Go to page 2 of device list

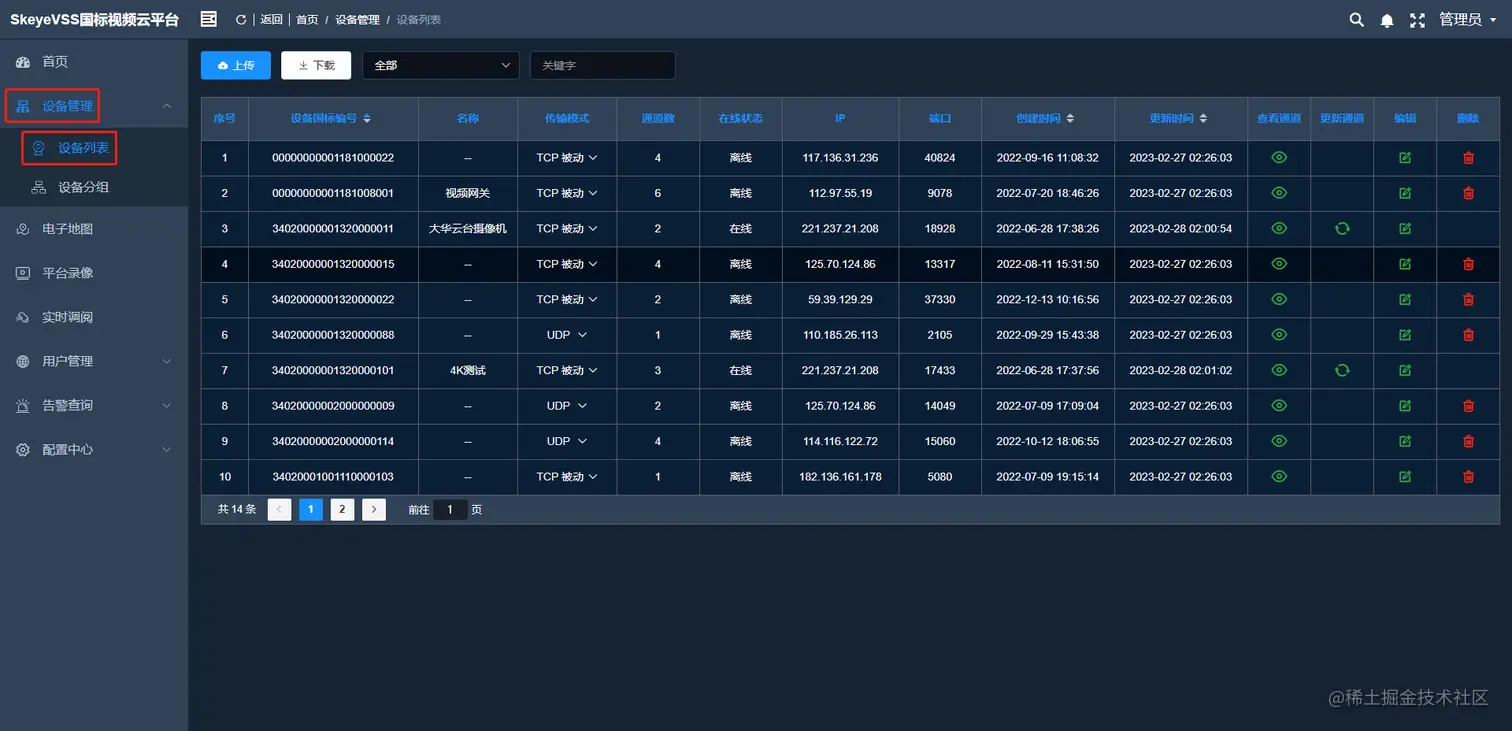click(x=342, y=510)
